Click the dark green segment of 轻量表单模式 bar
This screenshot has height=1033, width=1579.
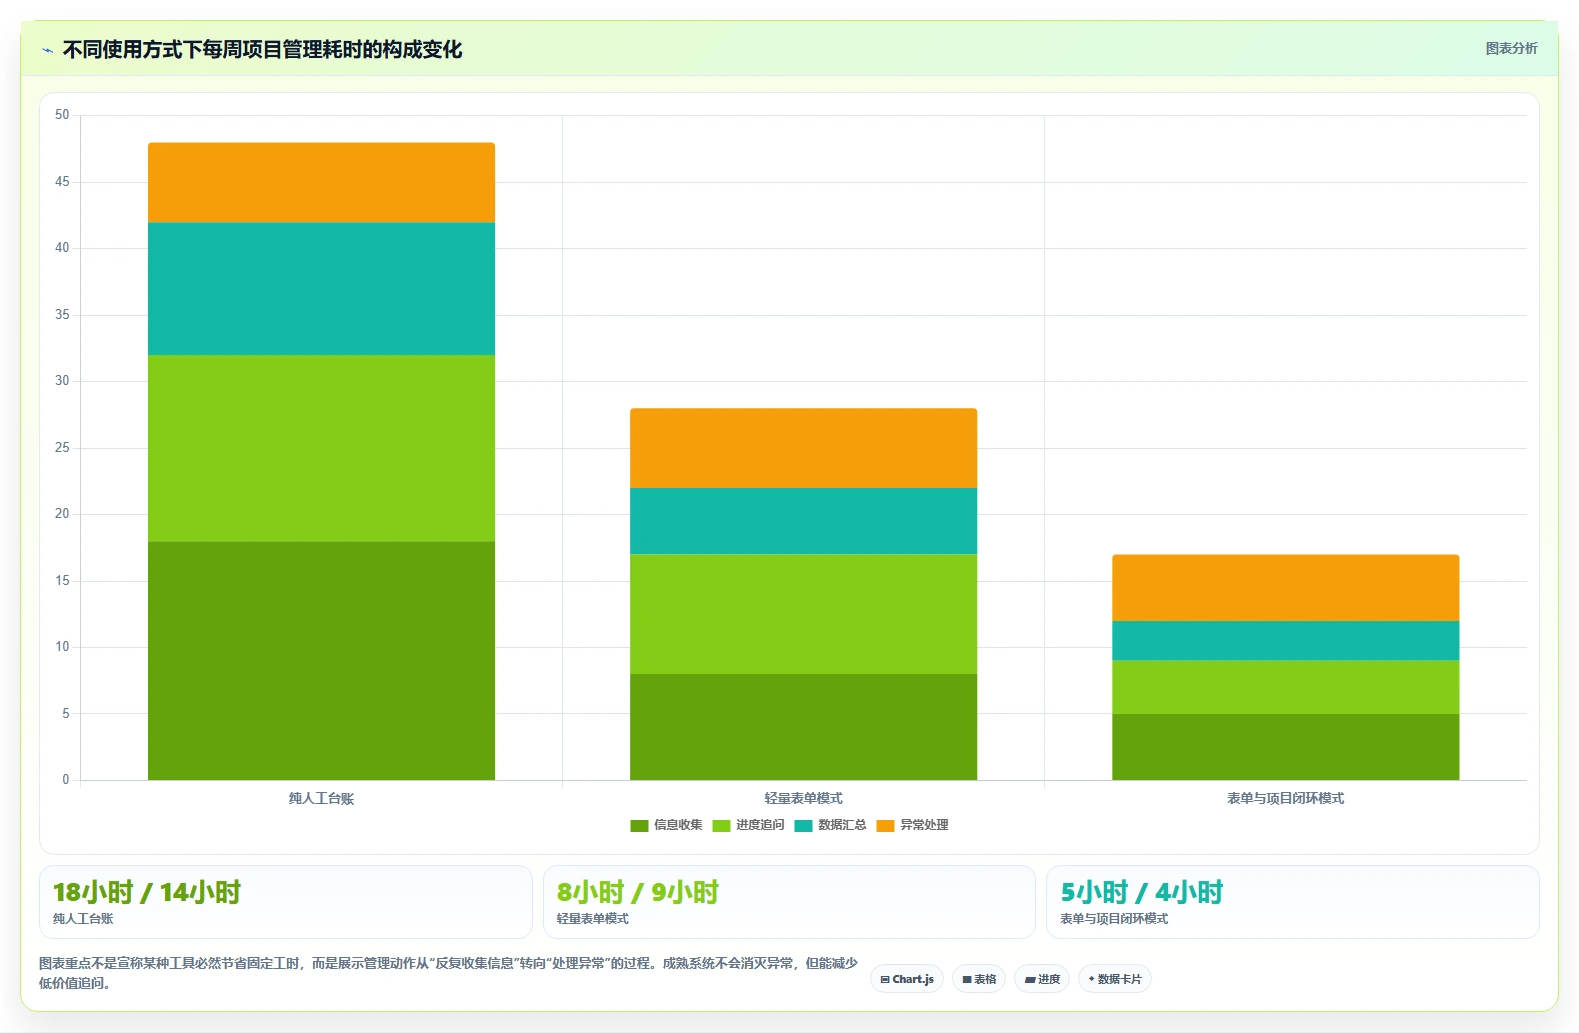(803, 727)
